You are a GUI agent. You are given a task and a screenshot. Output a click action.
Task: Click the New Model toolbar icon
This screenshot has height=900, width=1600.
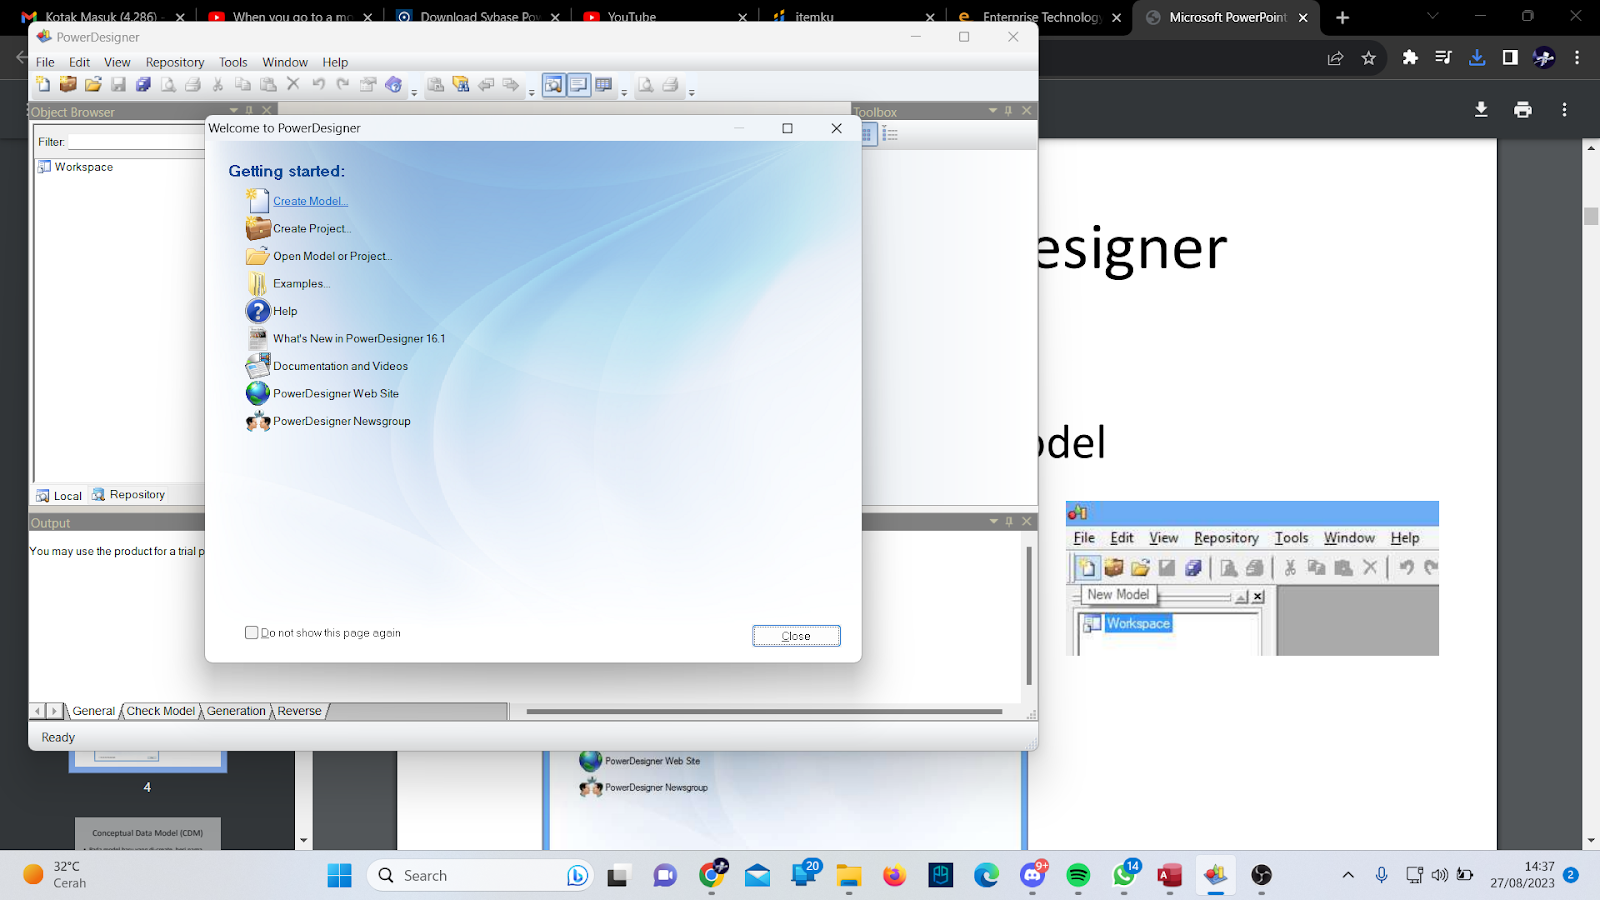point(43,85)
